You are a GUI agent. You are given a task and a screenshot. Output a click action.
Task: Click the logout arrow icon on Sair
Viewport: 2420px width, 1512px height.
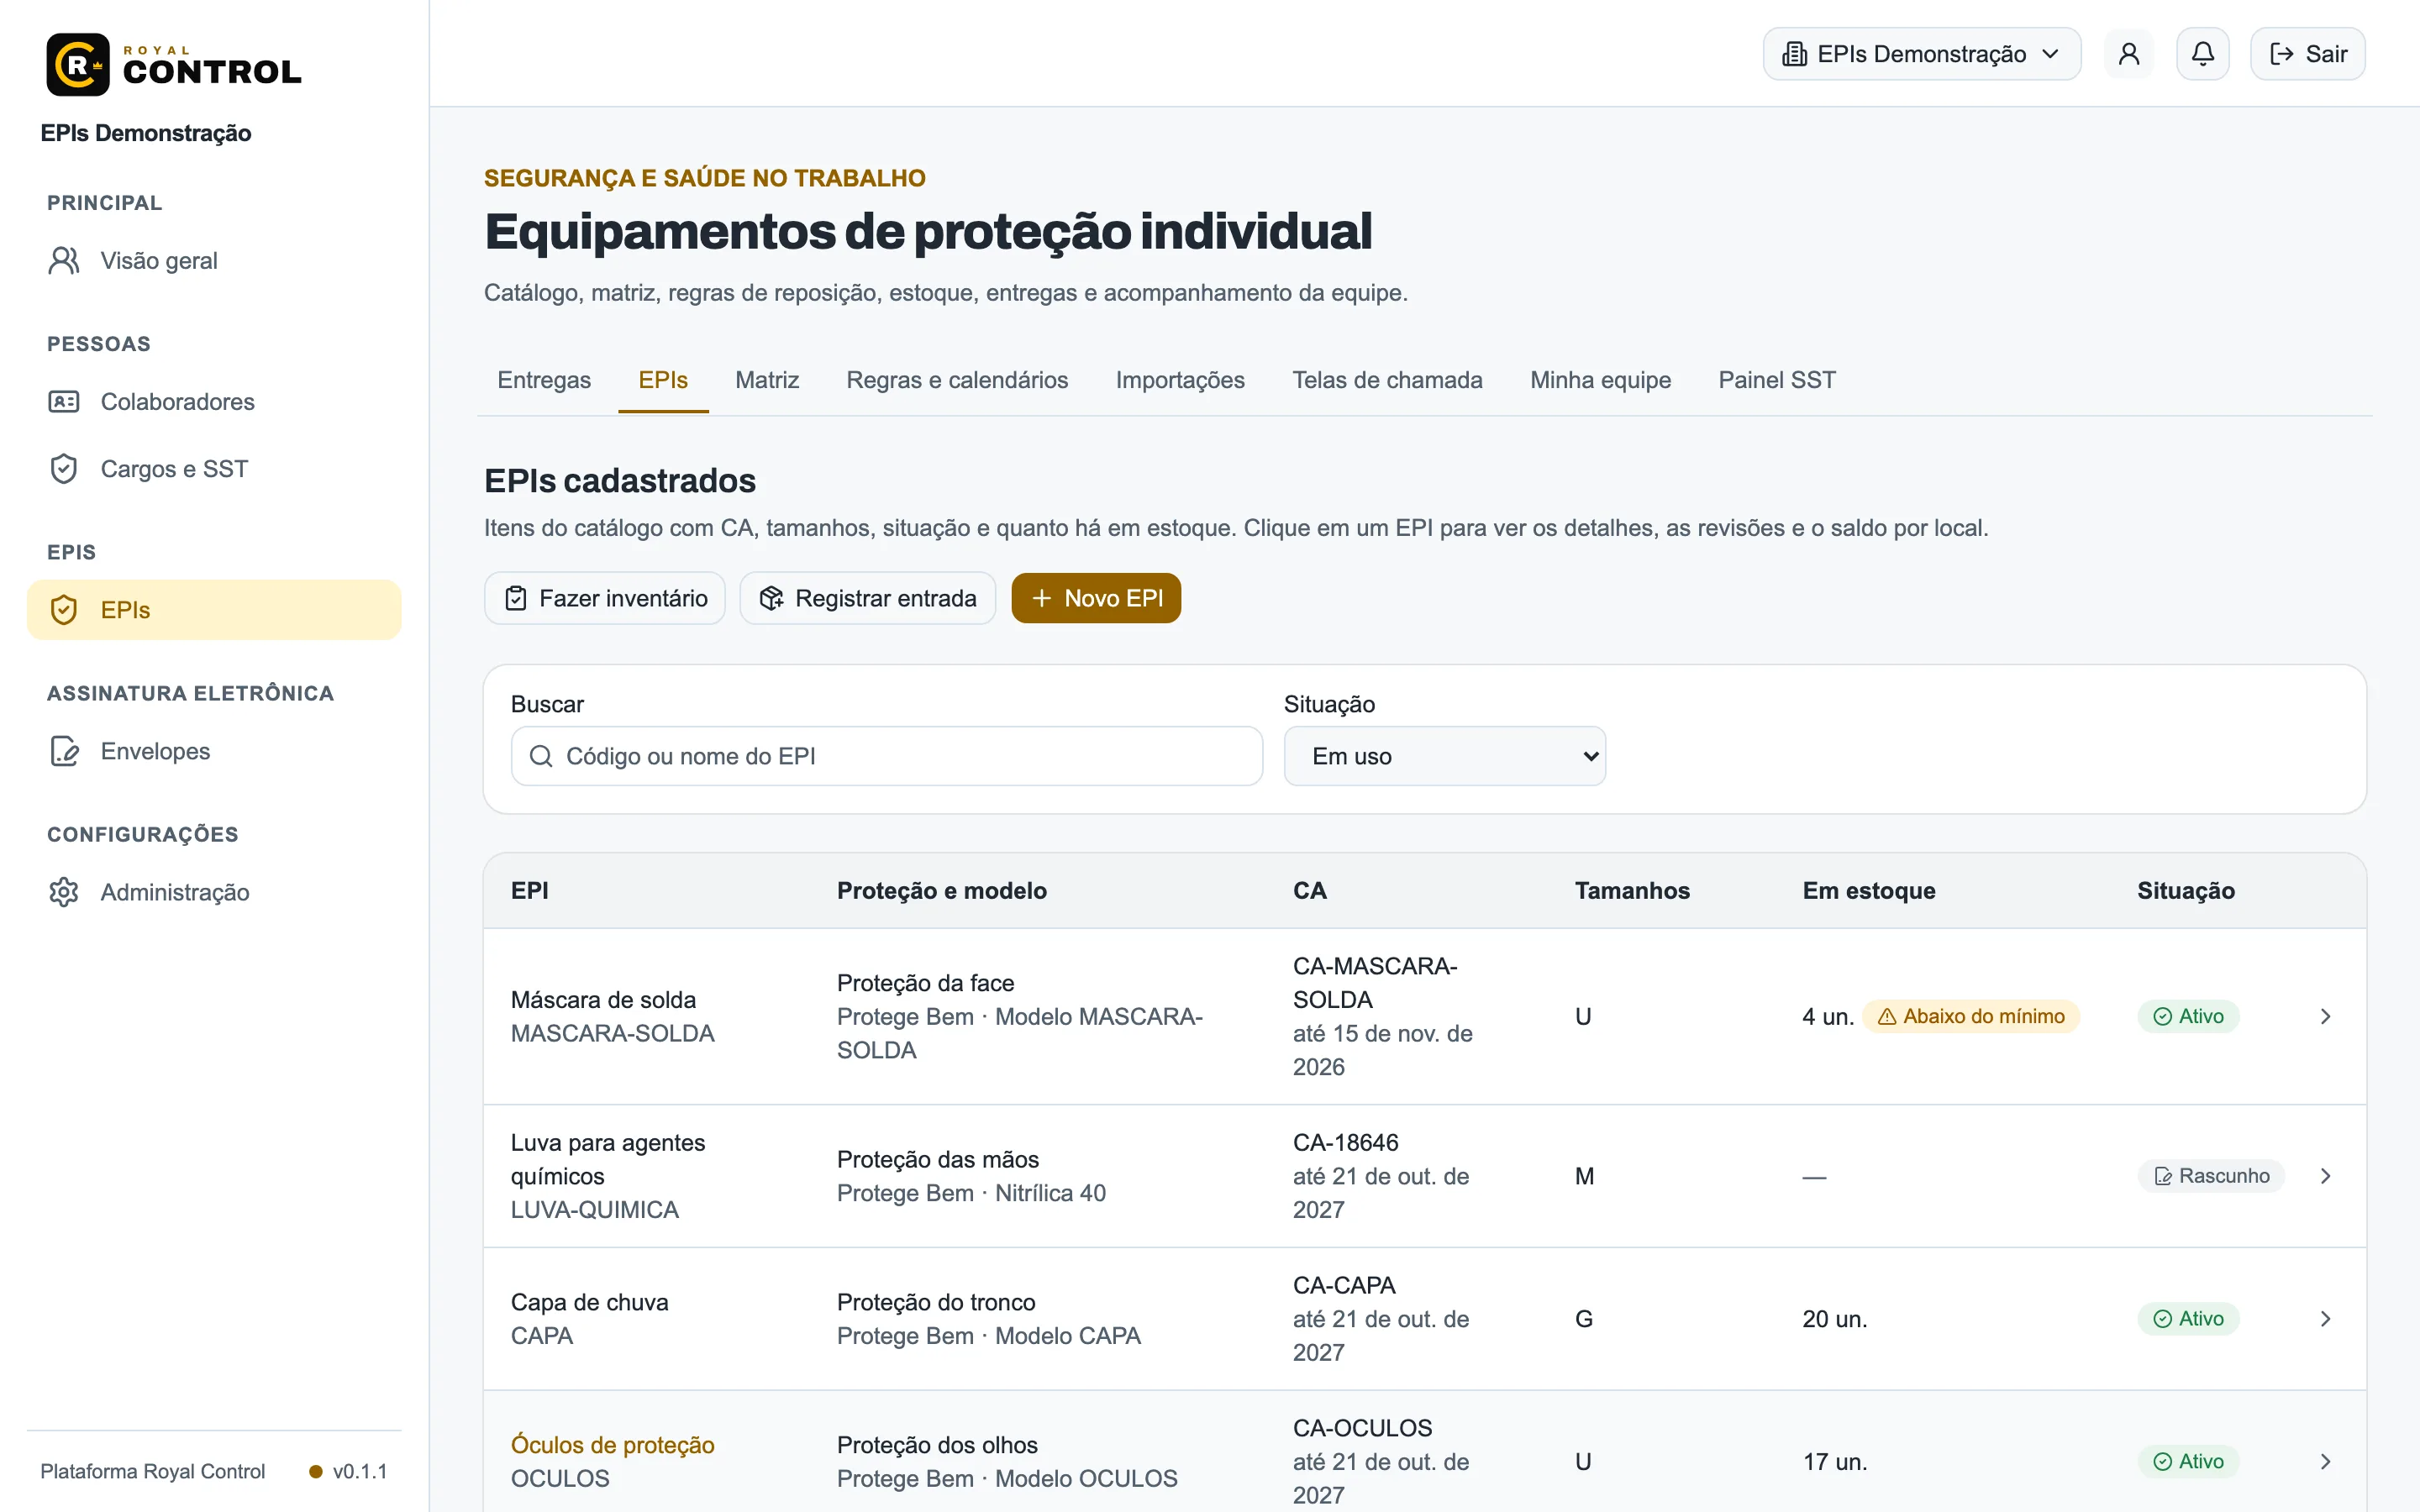coord(2282,54)
